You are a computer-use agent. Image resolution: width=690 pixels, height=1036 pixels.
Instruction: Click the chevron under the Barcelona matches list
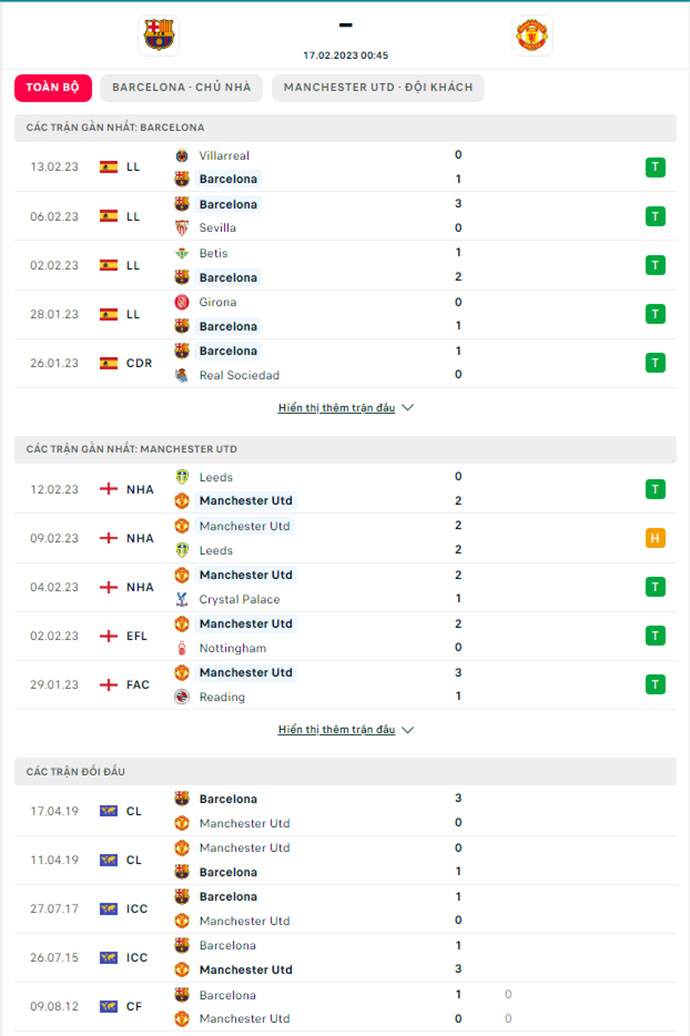407,408
